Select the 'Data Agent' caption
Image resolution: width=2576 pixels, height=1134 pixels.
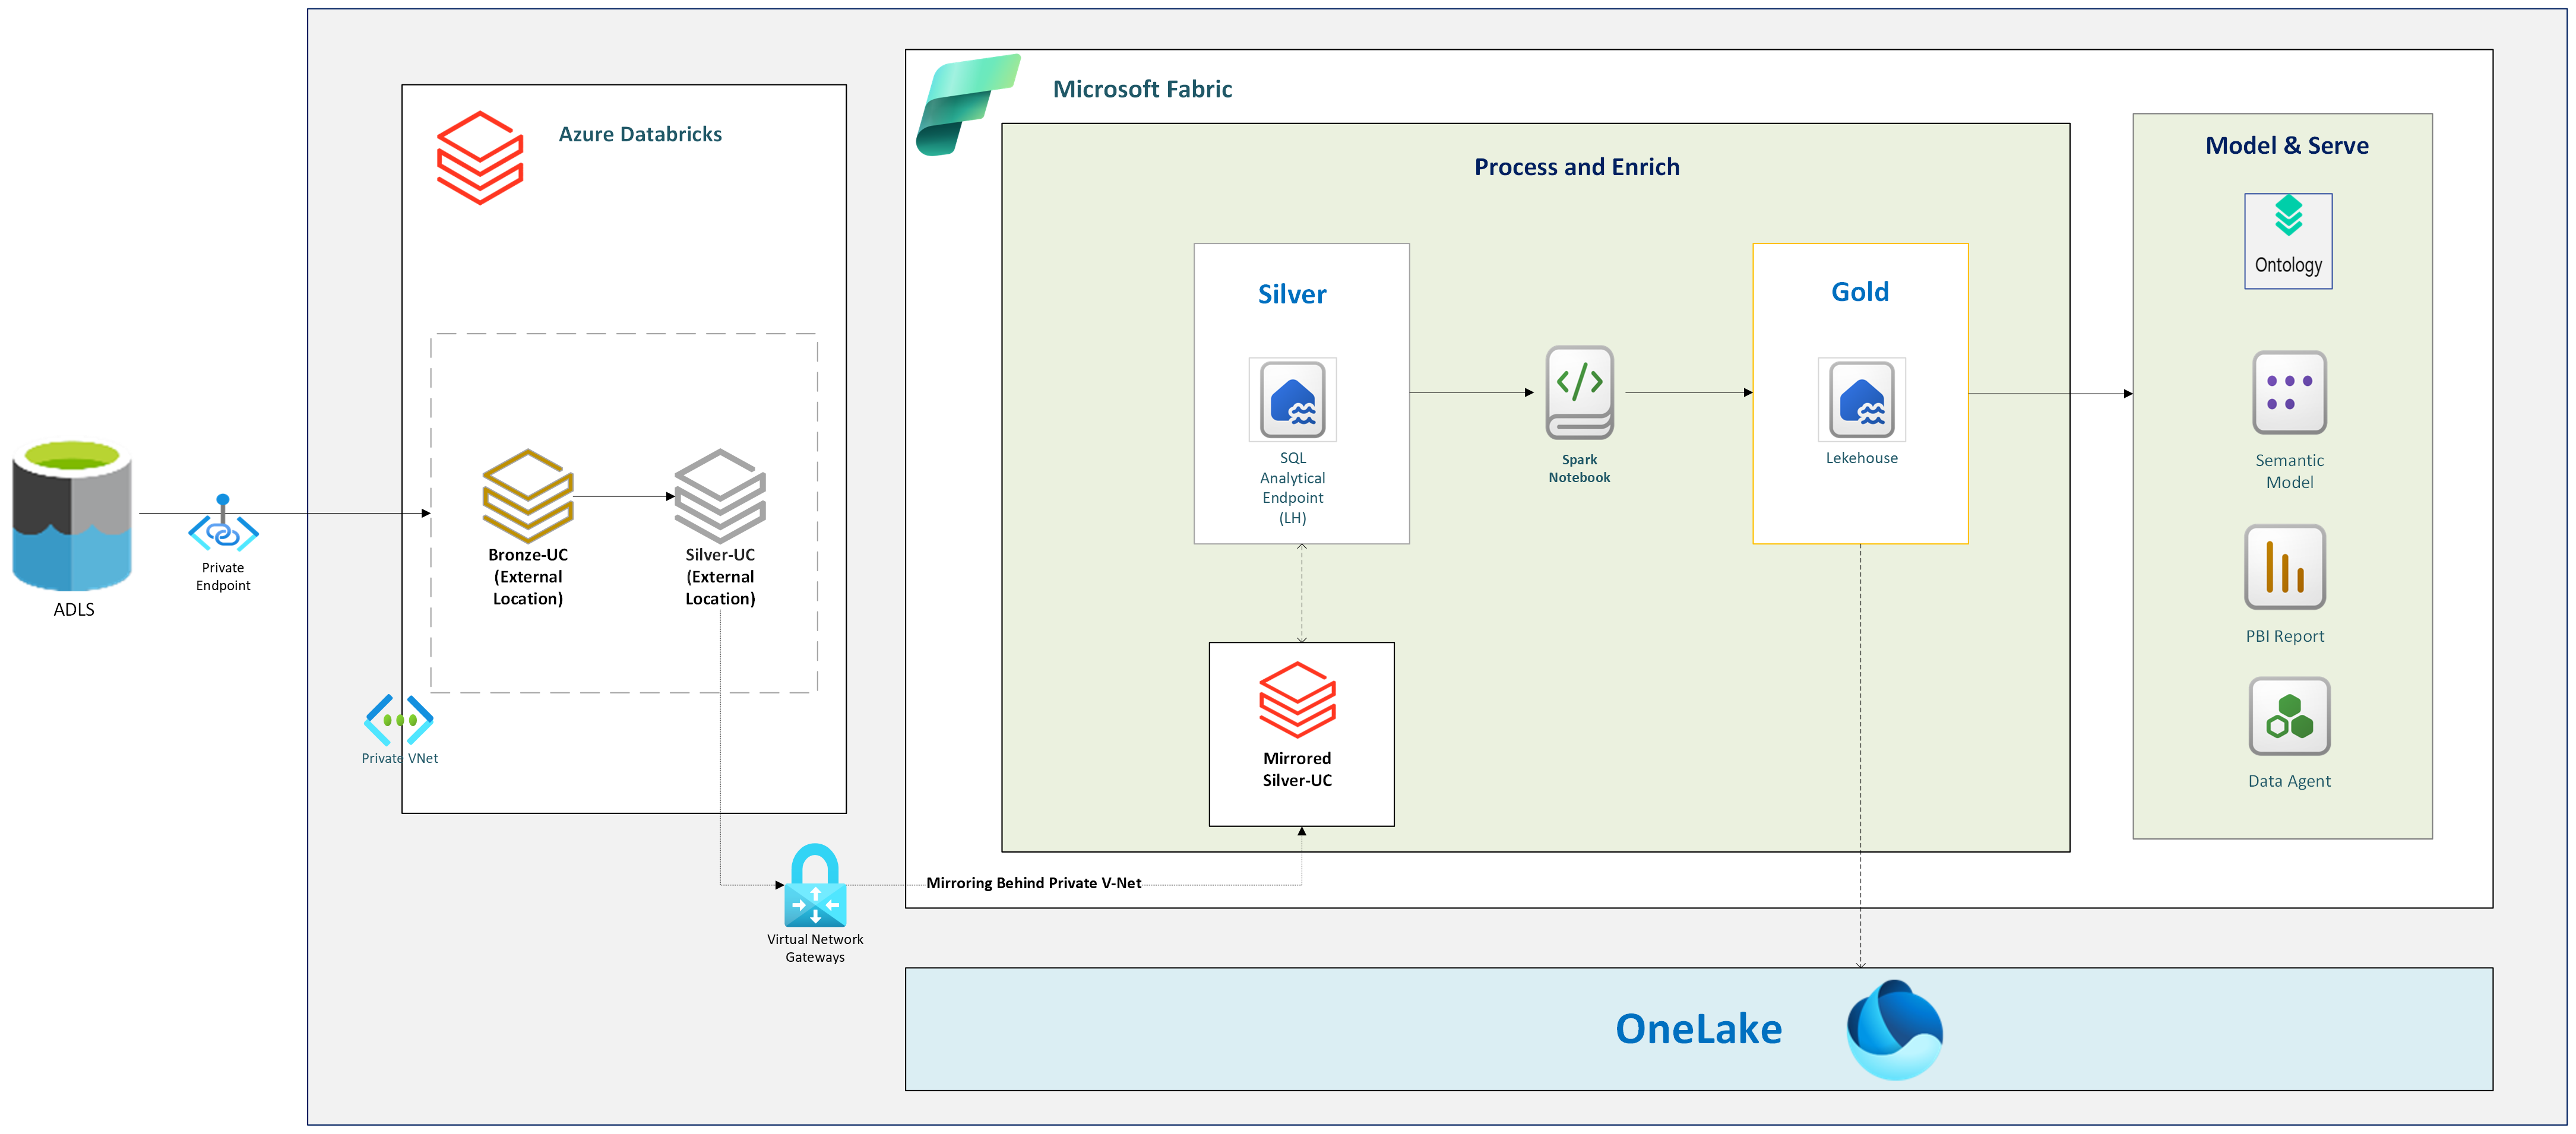[2290, 781]
